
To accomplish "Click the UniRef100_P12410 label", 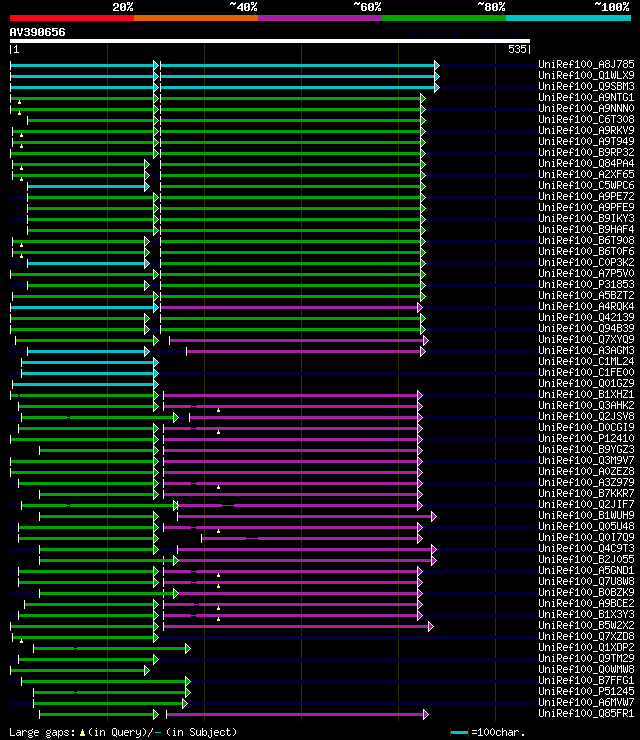I will (586, 438).
